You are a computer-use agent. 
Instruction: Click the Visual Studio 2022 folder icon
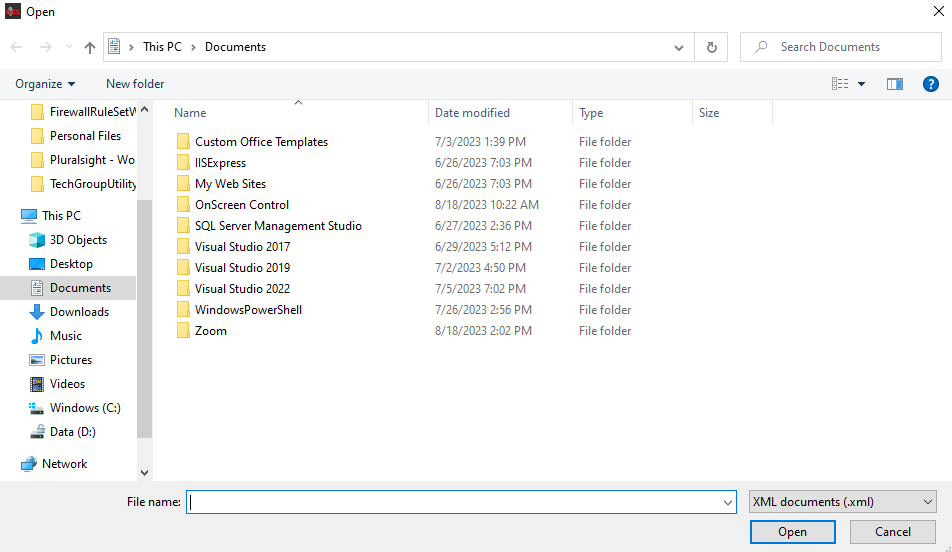(x=183, y=288)
